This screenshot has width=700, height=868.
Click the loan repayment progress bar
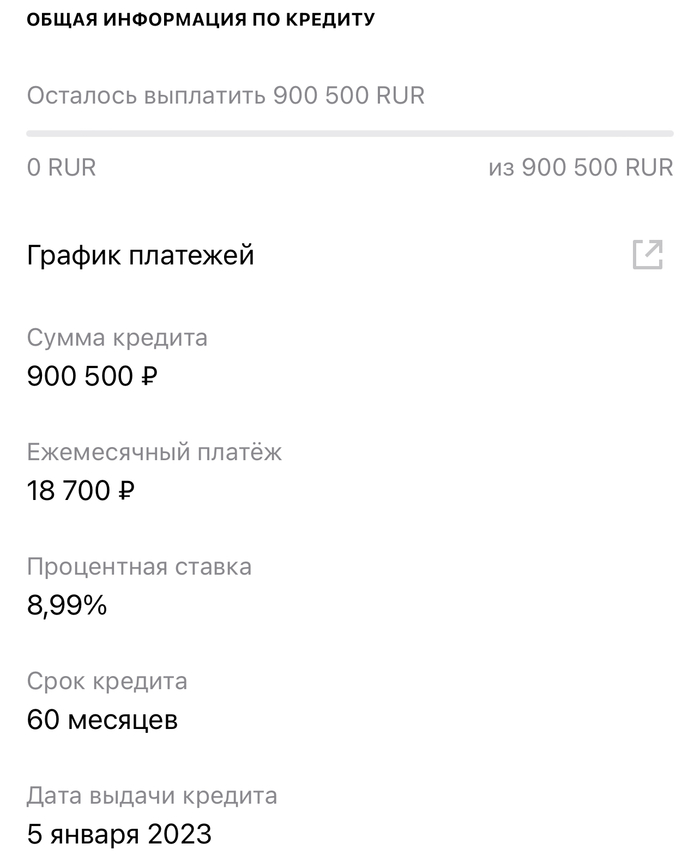pos(350,132)
